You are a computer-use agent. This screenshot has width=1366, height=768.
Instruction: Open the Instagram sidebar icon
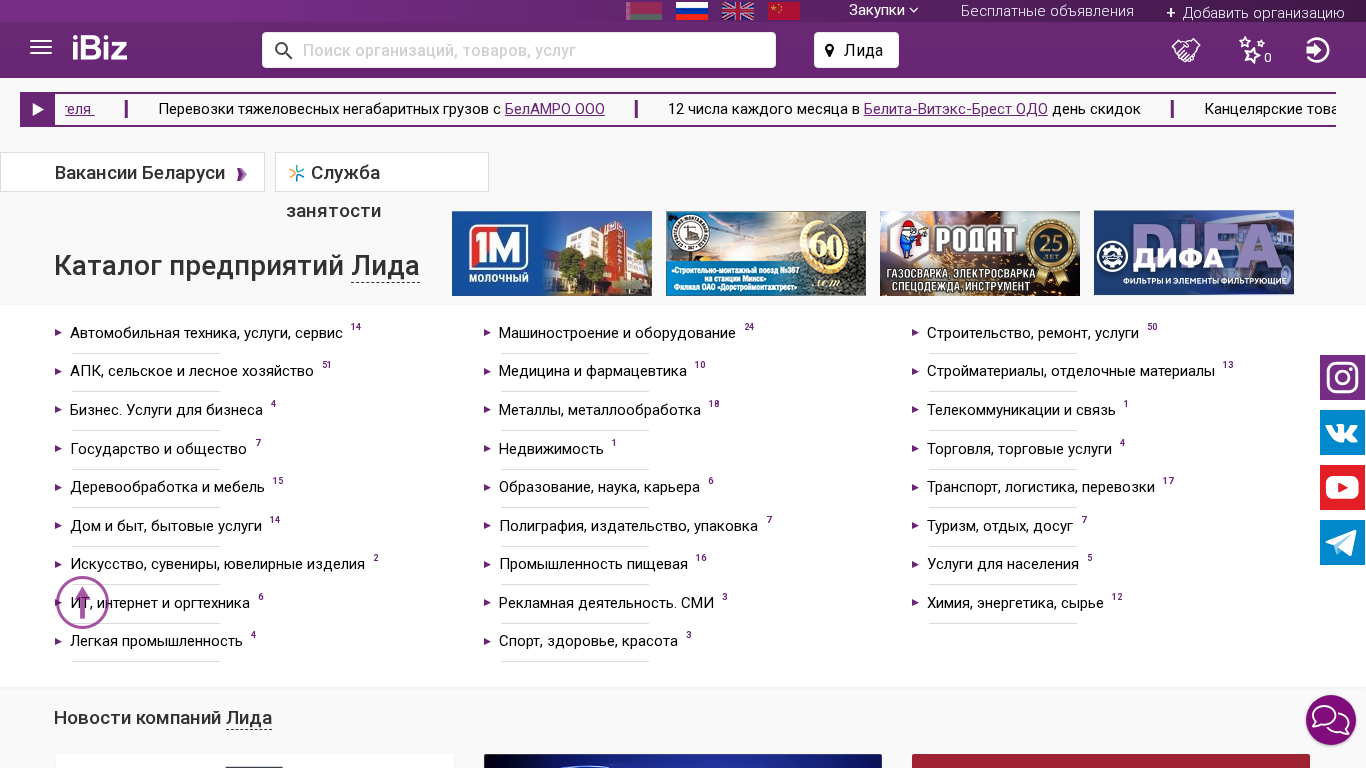(1342, 378)
